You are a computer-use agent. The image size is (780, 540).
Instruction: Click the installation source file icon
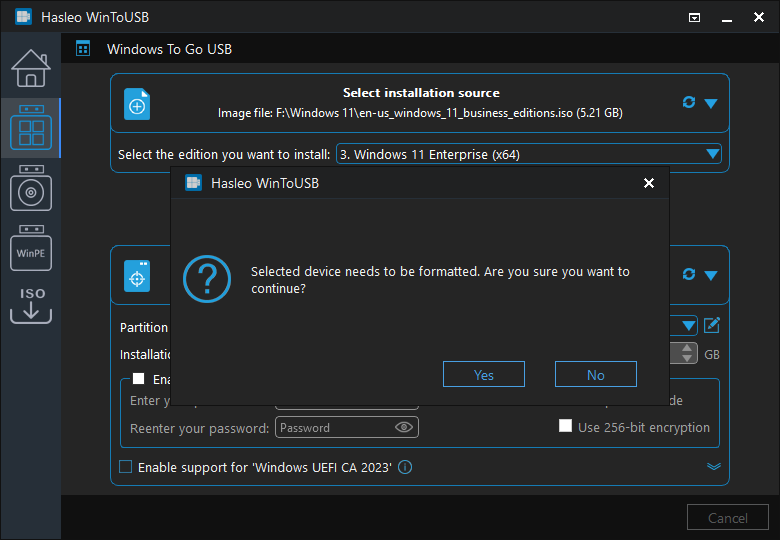tap(137, 104)
